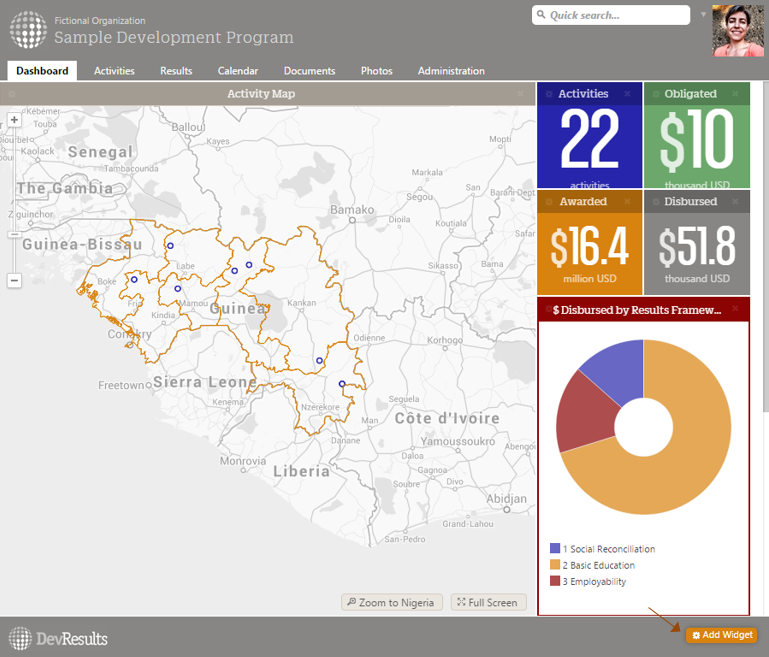Open Activities widget settings gear
The image size is (769, 657).
(549, 94)
